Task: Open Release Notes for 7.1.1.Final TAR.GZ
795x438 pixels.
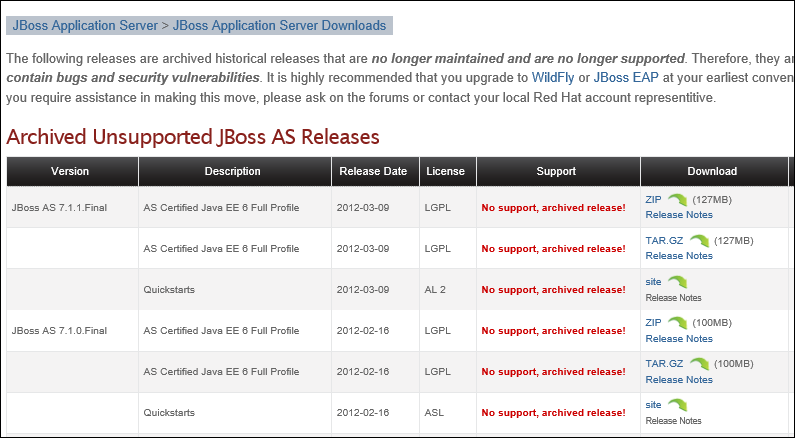Action: (x=679, y=256)
